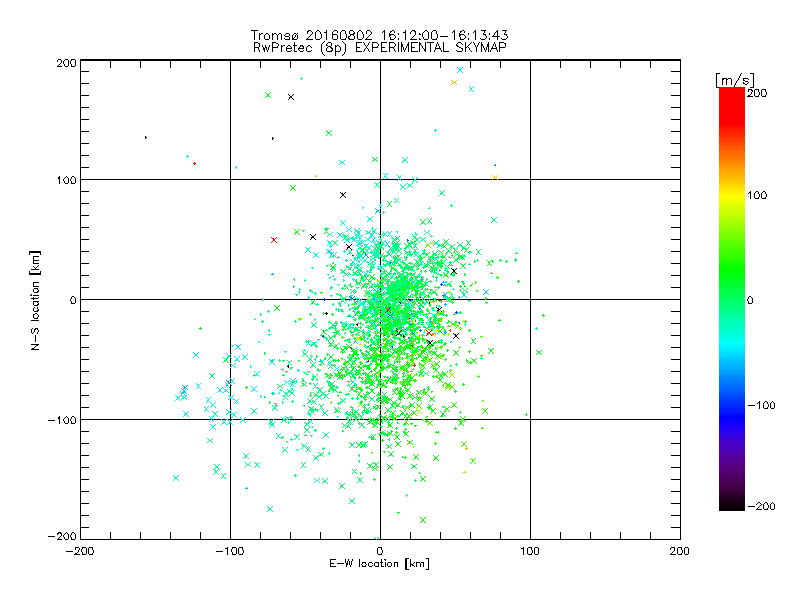
Task: Click the colorbar tick label '-200'
Action: coord(761,506)
